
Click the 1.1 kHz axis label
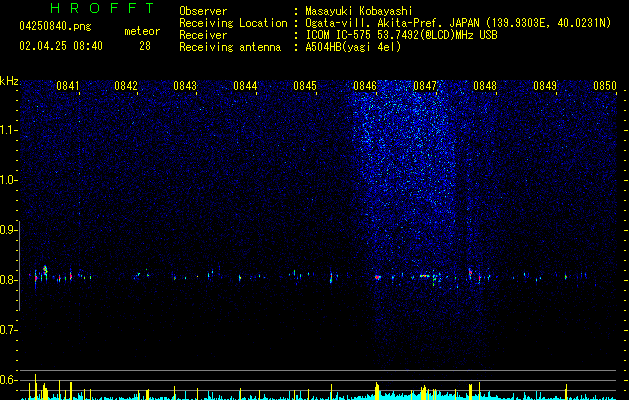tap(7, 130)
